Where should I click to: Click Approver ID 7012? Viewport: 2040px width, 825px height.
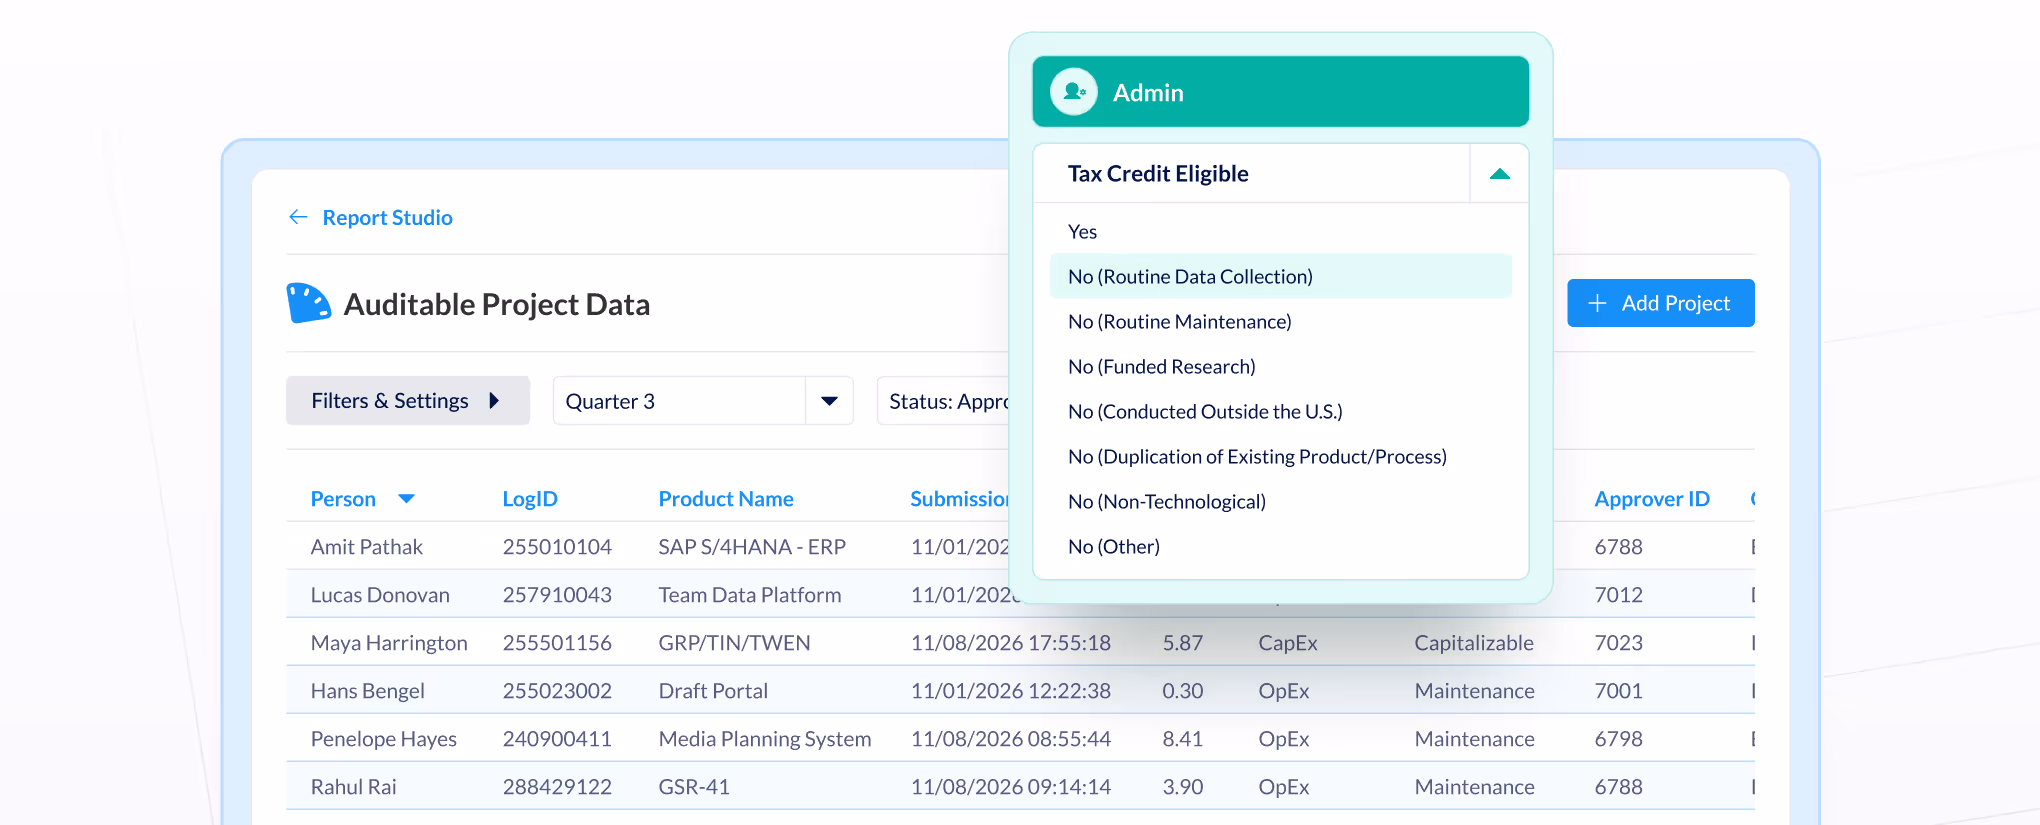1618,595
